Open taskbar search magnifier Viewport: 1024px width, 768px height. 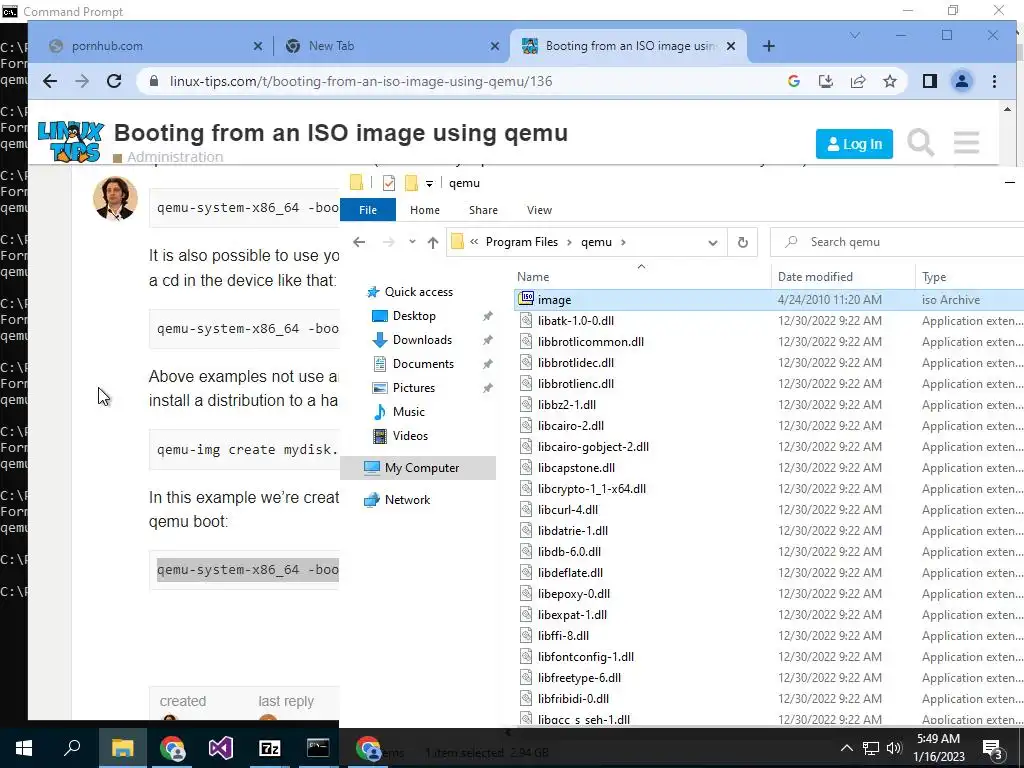(72, 748)
